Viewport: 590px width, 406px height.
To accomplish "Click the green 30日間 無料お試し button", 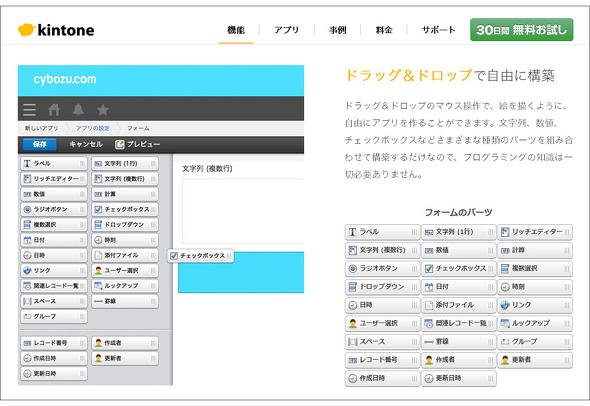I will coord(522,30).
